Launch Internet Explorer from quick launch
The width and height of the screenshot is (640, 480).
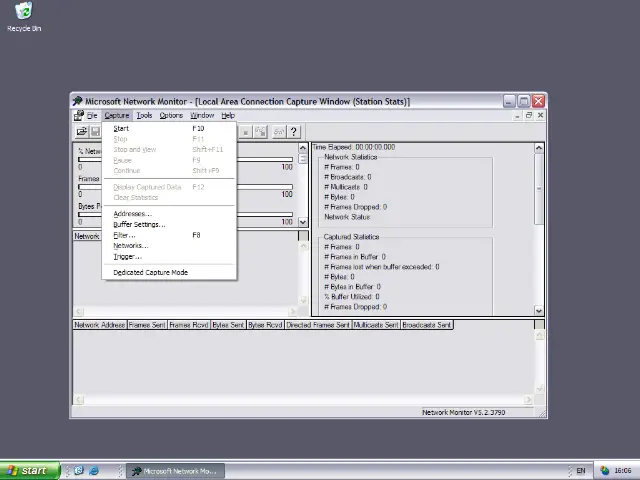(93, 471)
